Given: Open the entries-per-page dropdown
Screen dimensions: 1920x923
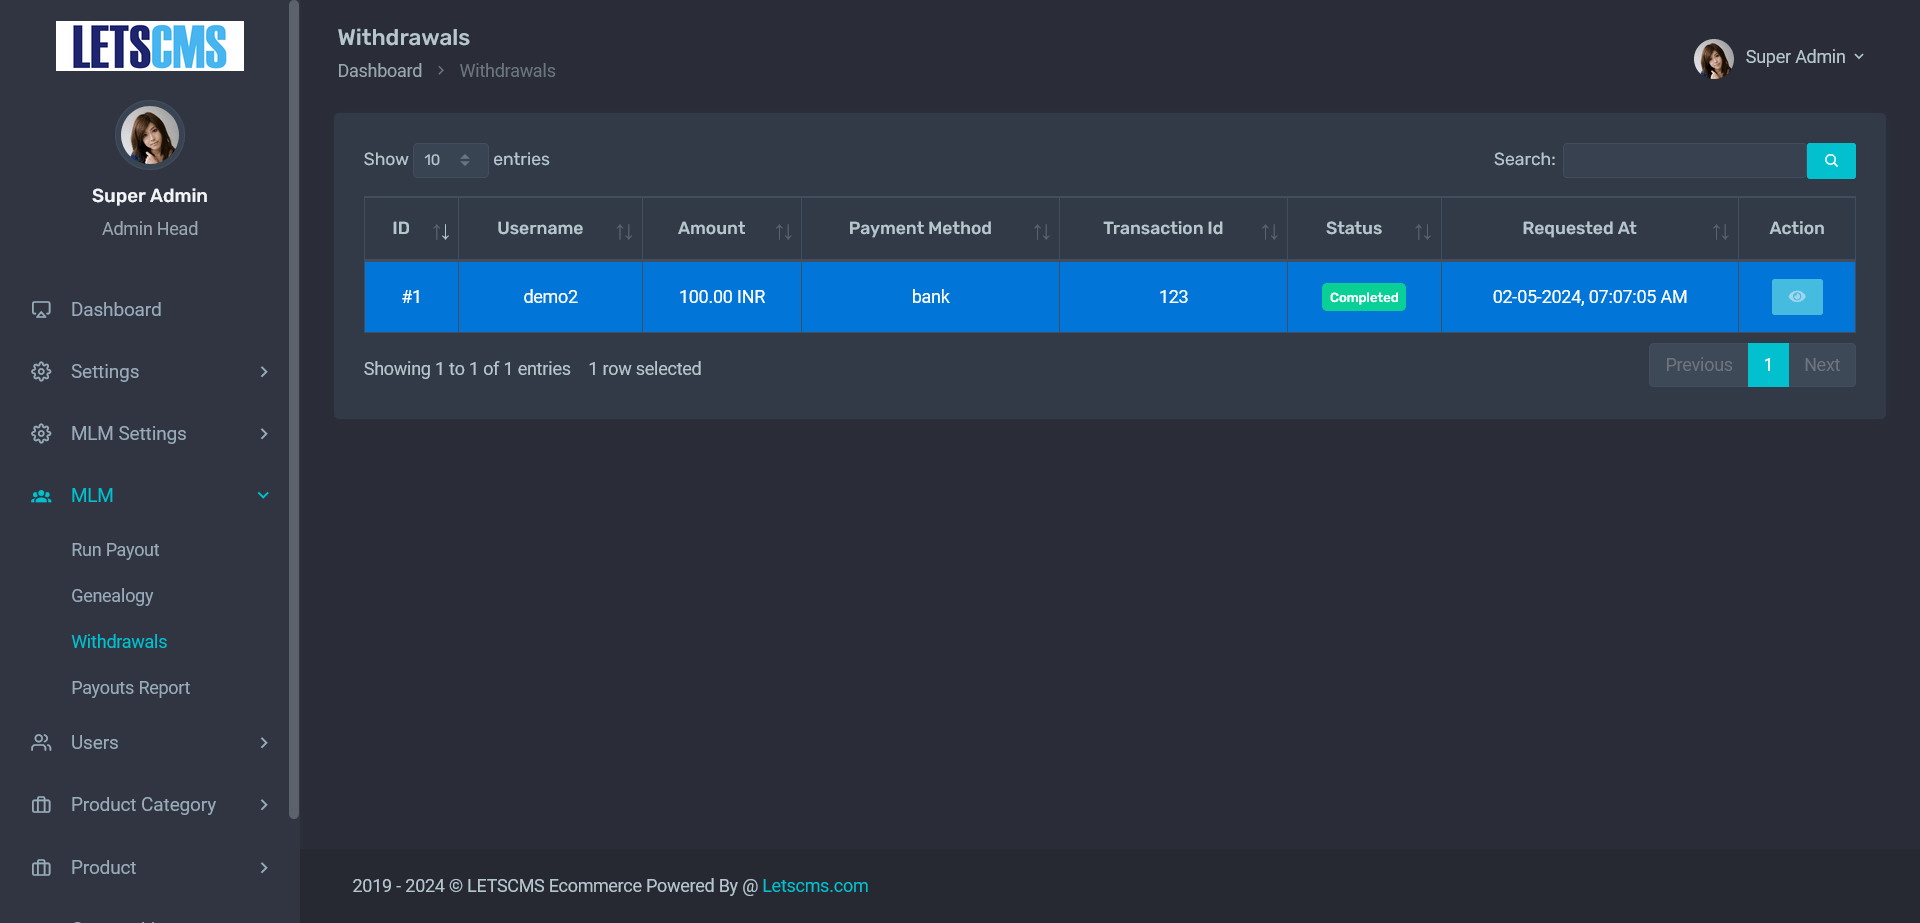Looking at the screenshot, I should 450,160.
